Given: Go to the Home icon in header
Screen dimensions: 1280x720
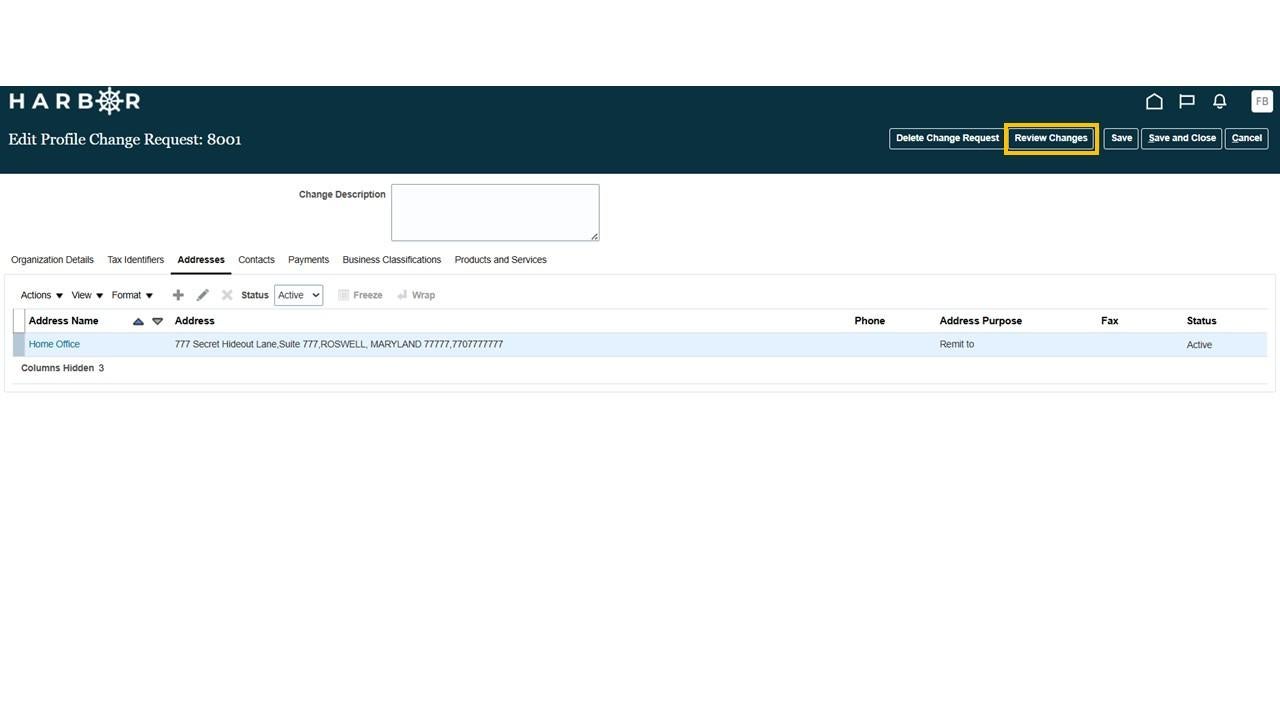Looking at the screenshot, I should click(1154, 101).
